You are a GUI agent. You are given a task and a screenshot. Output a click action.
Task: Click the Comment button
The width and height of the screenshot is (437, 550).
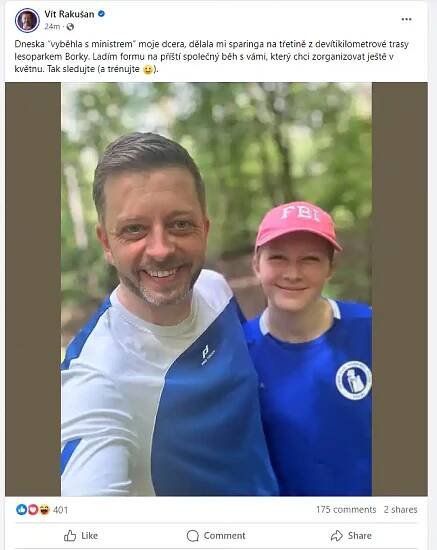216,536
